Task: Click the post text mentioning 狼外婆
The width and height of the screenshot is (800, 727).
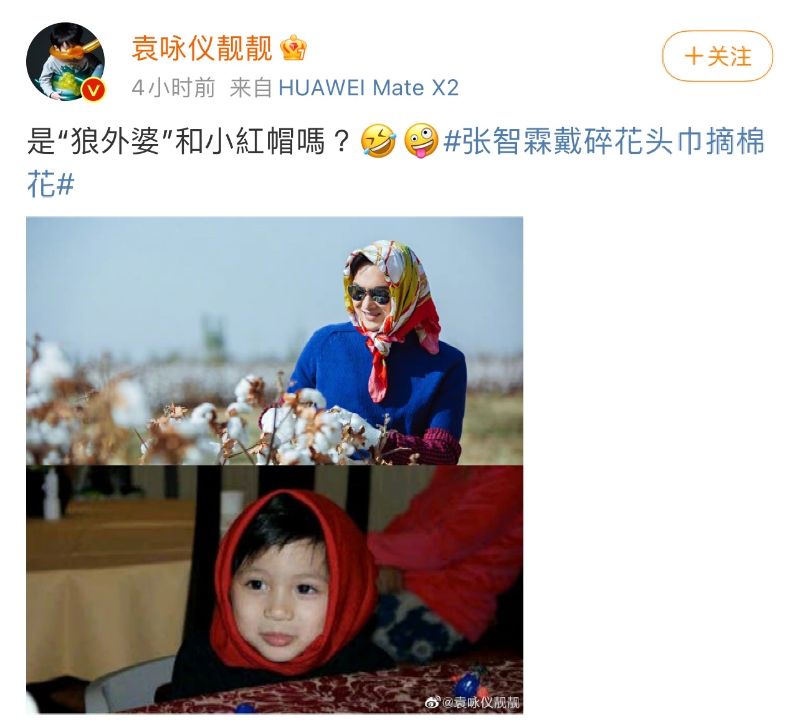Action: 188,141
